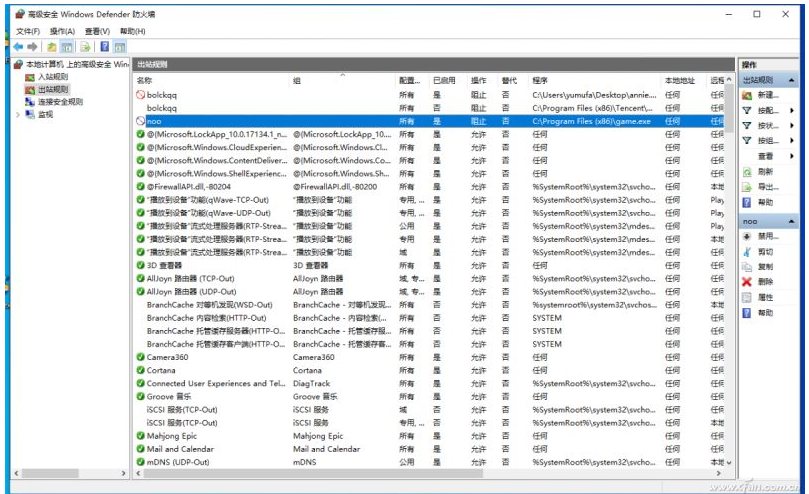Open Help via toolbar question mark icon
The height and width of the screenshot is (494, 809).
click(105, 47)
